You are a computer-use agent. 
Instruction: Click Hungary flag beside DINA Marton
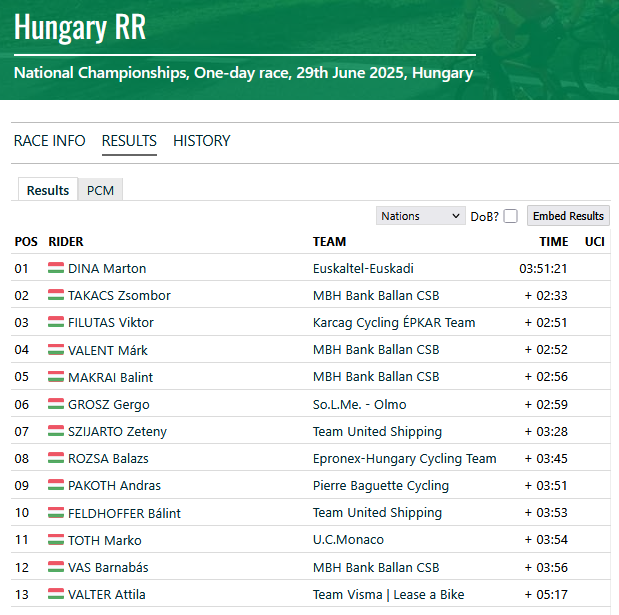point(56,268)
